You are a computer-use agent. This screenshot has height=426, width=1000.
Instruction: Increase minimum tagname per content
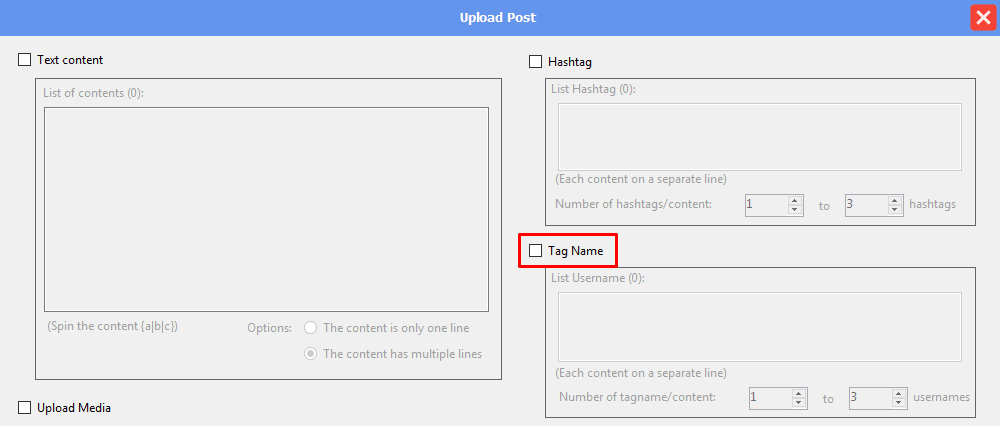(x=799, y=393)
